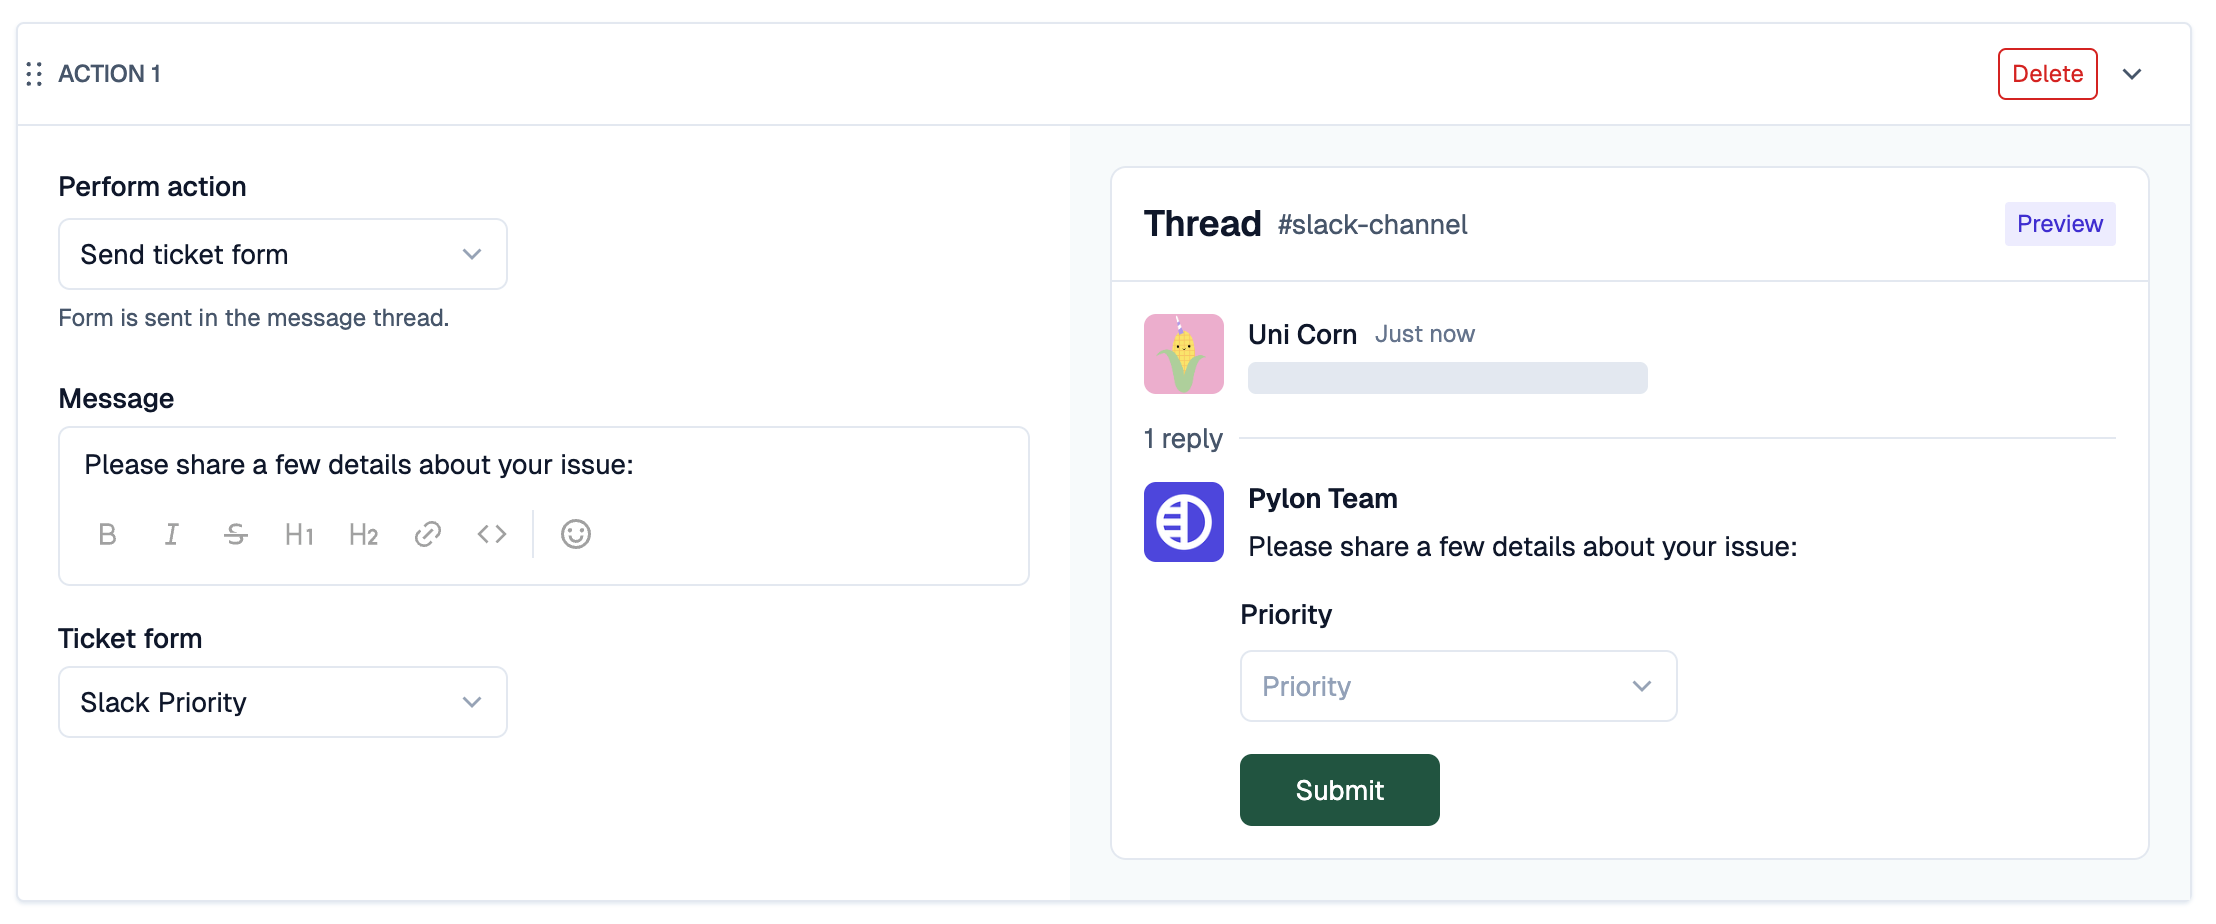Open the Priority dropdown in preview
Image resolution: width=2216 pixels, height=924 pixels.
pyautogui.click(x=1459, y=686)
